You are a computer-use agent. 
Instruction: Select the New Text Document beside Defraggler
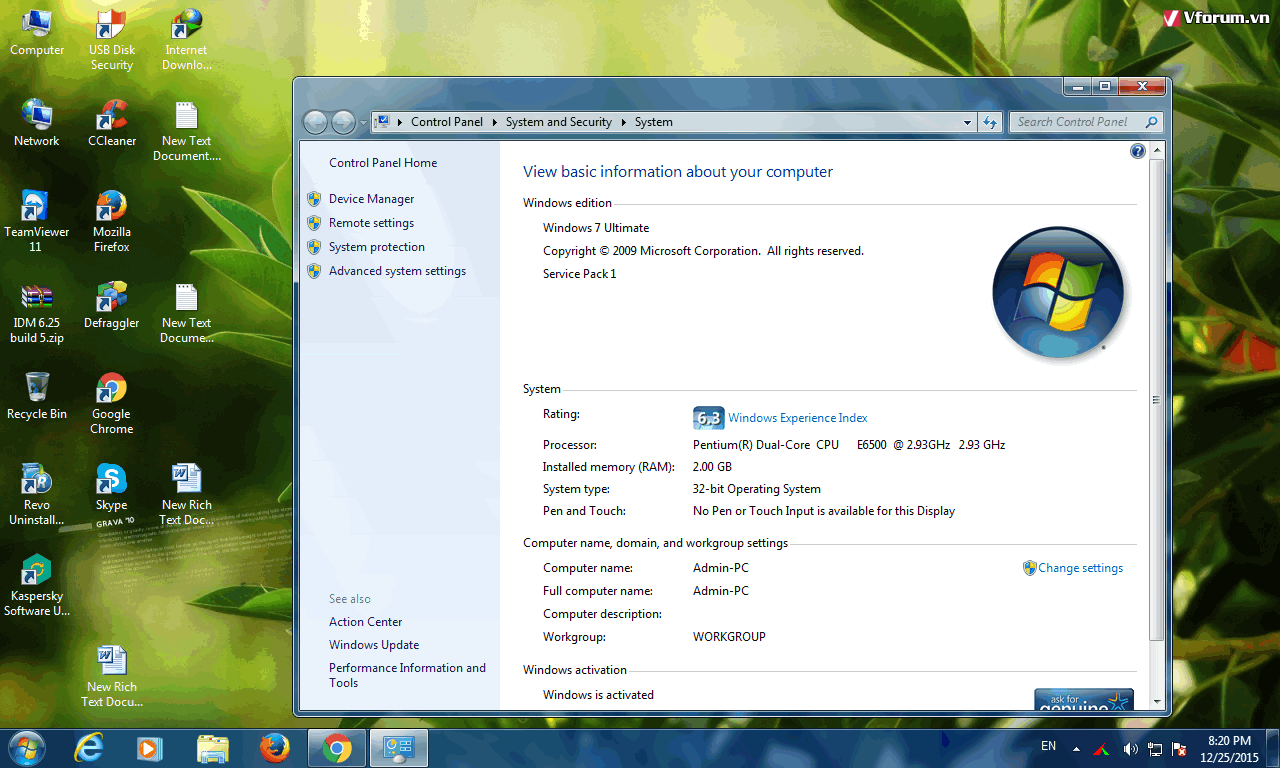(187, 313)
